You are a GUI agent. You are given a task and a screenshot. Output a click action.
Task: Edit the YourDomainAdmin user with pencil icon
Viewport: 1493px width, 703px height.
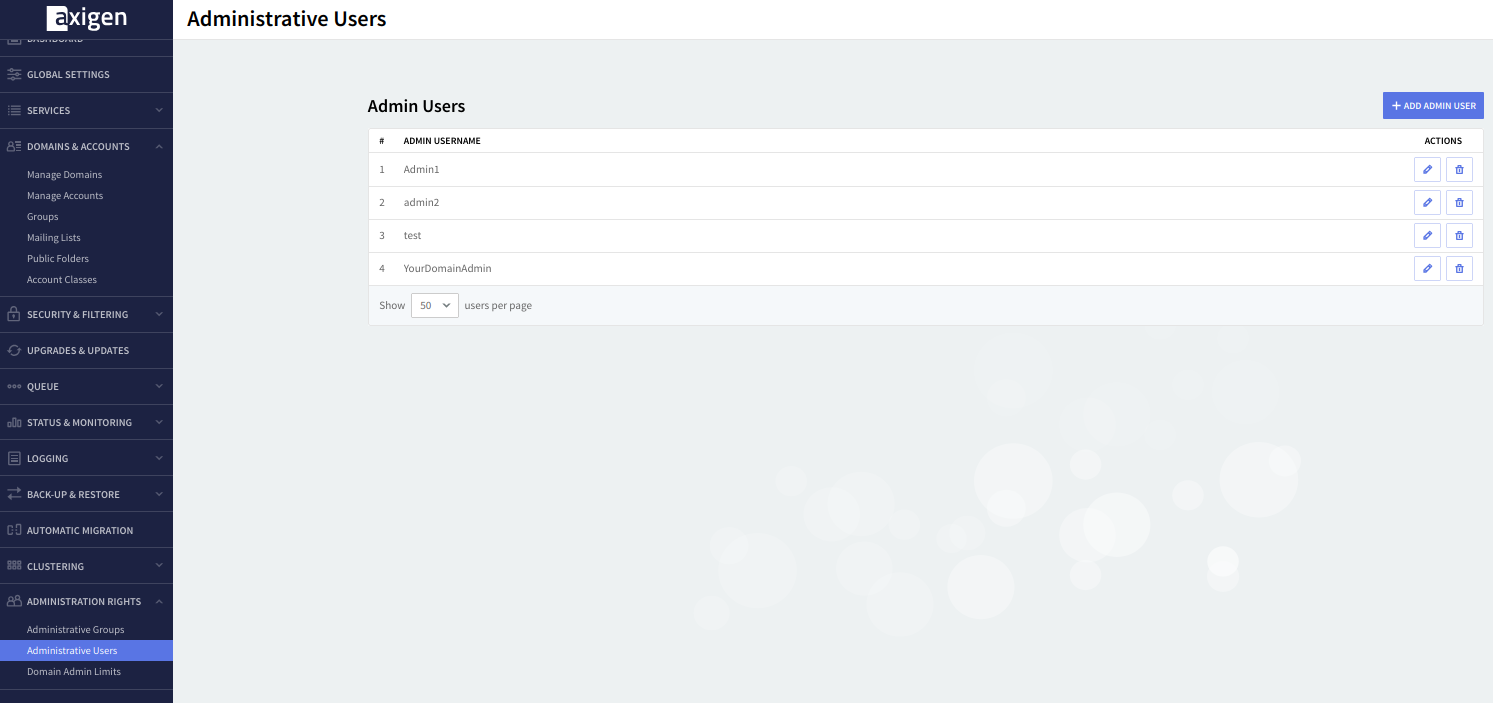[1427, 269]
